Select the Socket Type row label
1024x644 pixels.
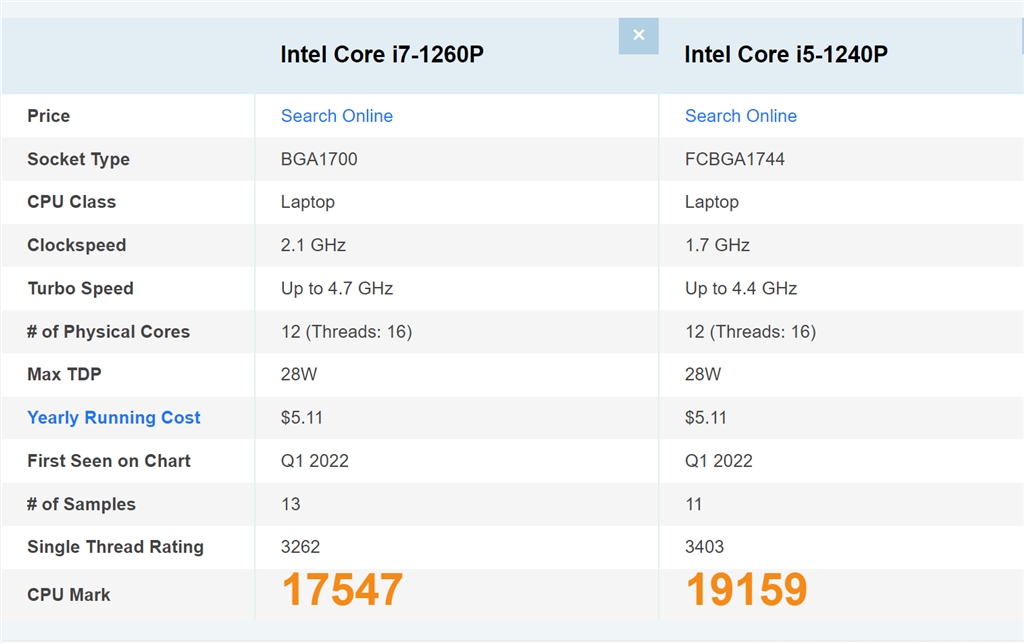pyautogui.click(x=78, y=159)
